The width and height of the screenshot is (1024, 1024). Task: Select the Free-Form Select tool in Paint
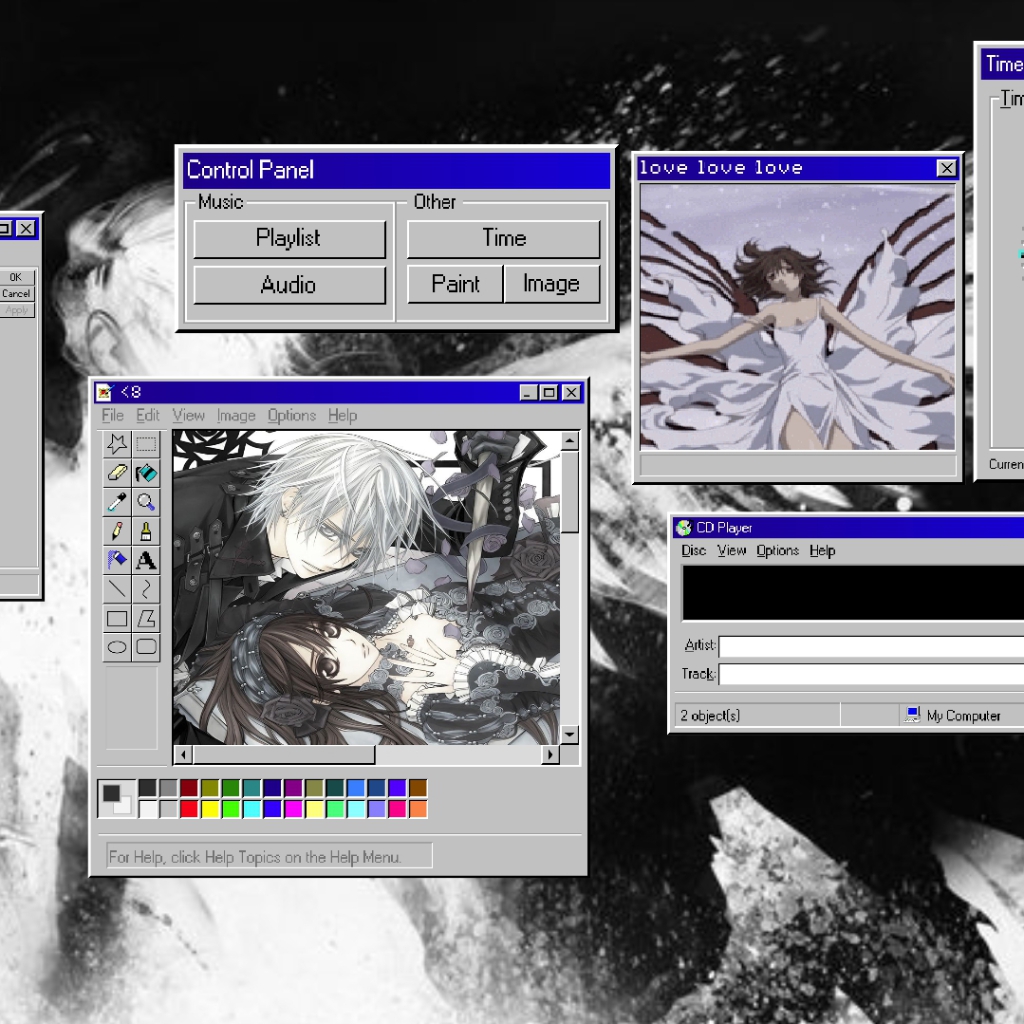point(117,444)
